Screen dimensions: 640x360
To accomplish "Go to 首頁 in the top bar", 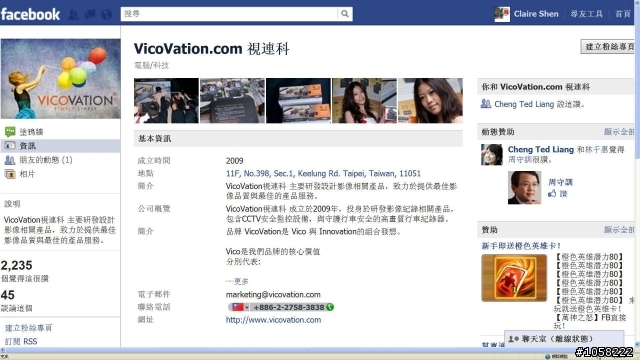I will [x=623, y=14].
